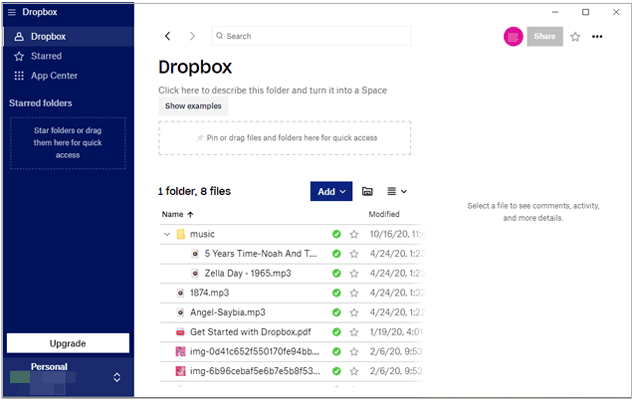
Task: Open App Center in the sidebar
Action: pyautogui.click(x=68, y=76)
